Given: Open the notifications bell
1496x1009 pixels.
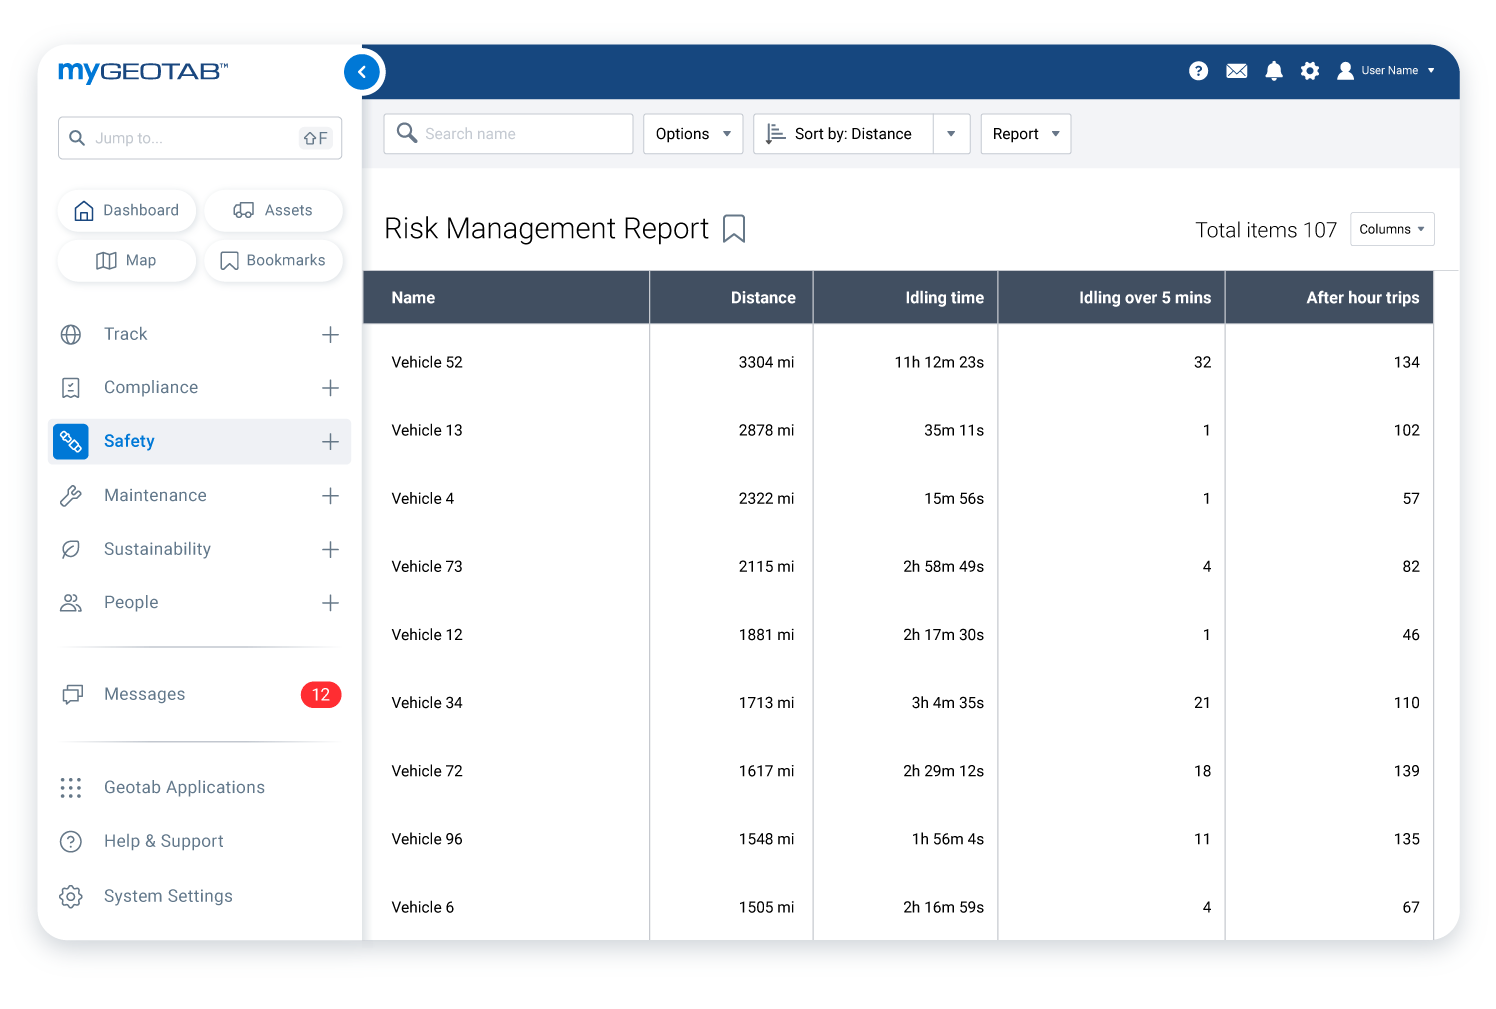Looking at the screenshot, I should tap(1273, 71).
